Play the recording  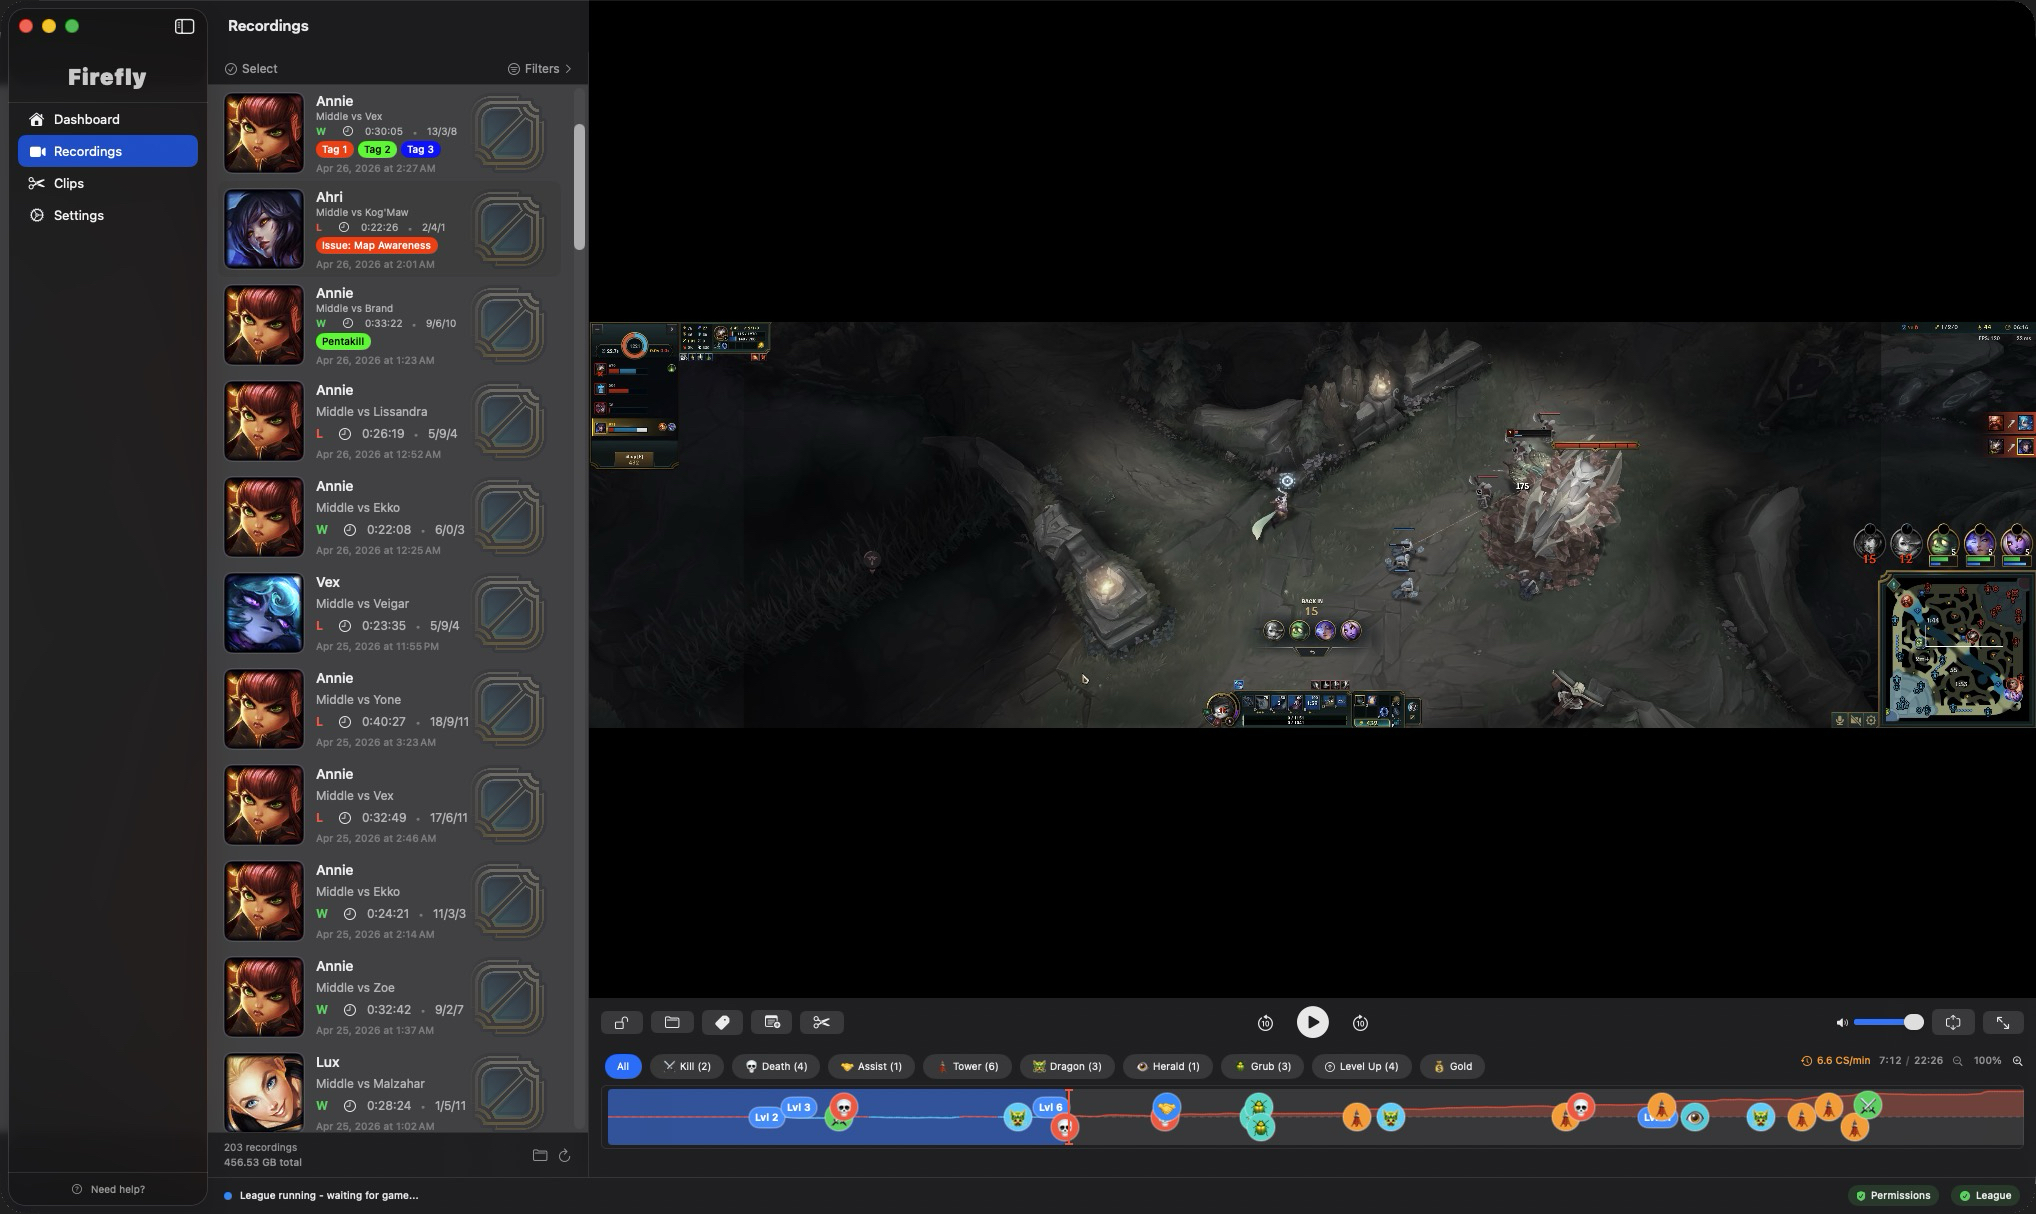click(1313, 1022)
